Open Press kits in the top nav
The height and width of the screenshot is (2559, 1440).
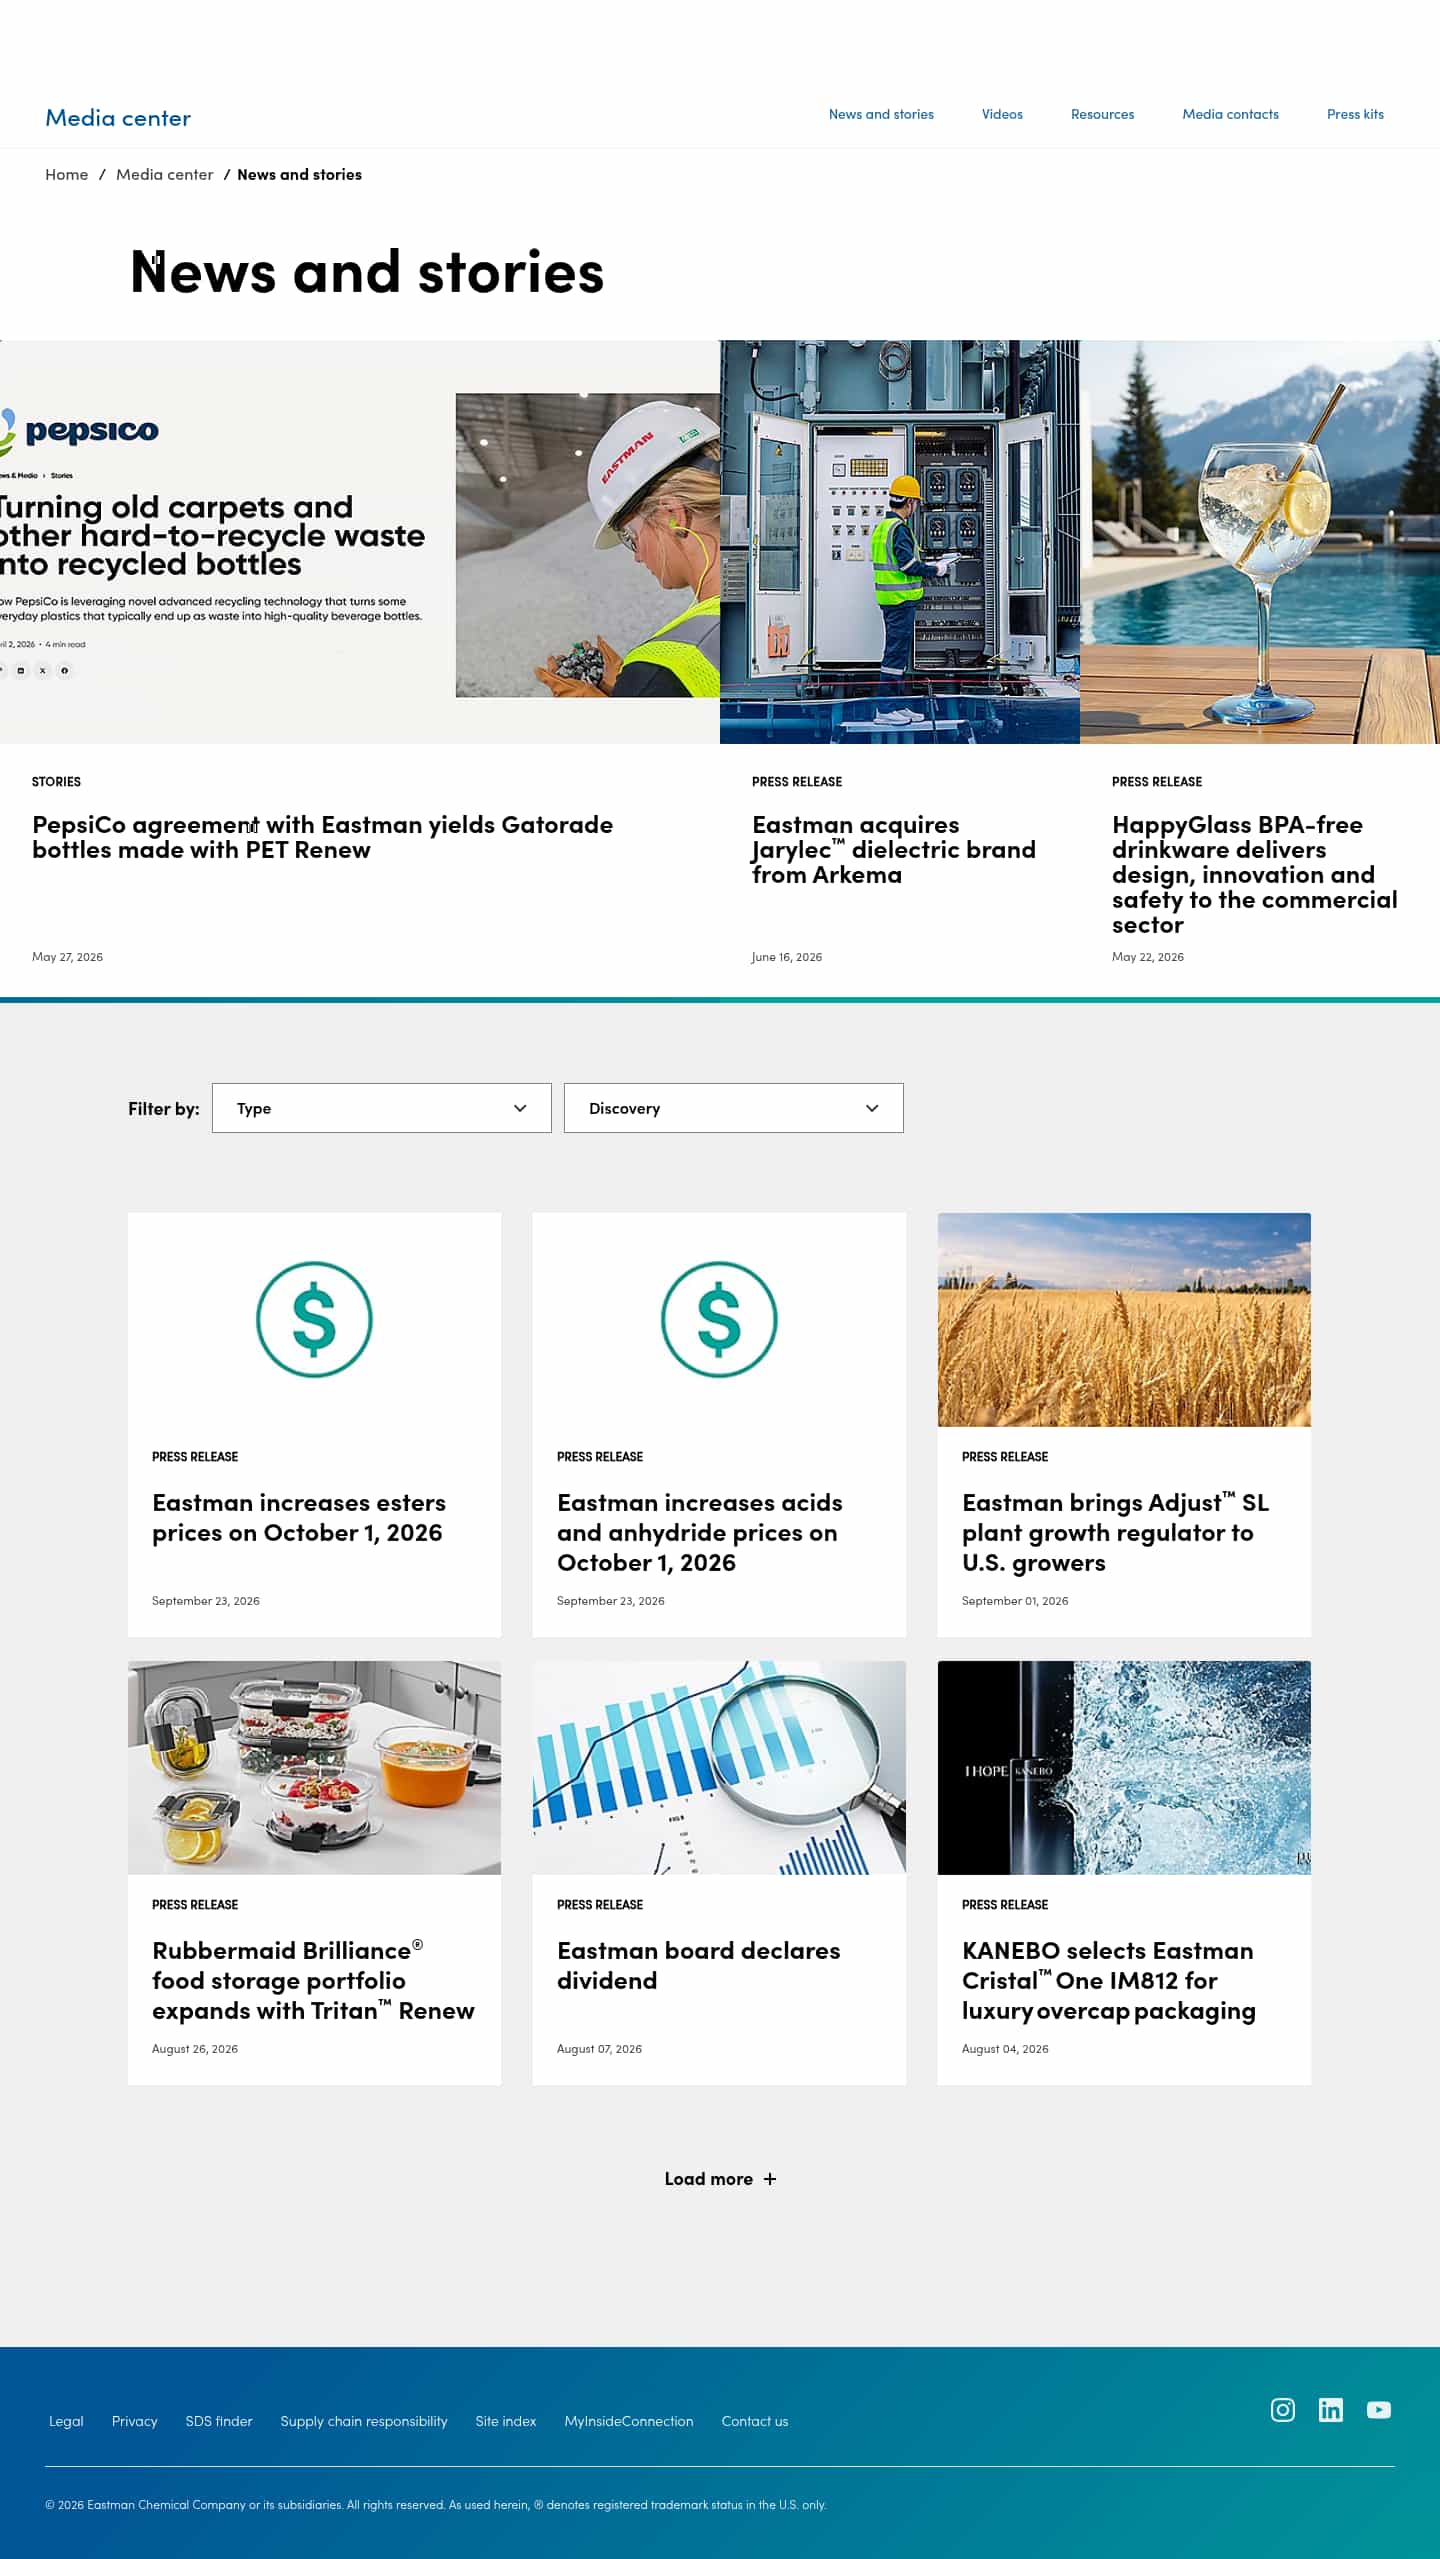coord(1355,114)
